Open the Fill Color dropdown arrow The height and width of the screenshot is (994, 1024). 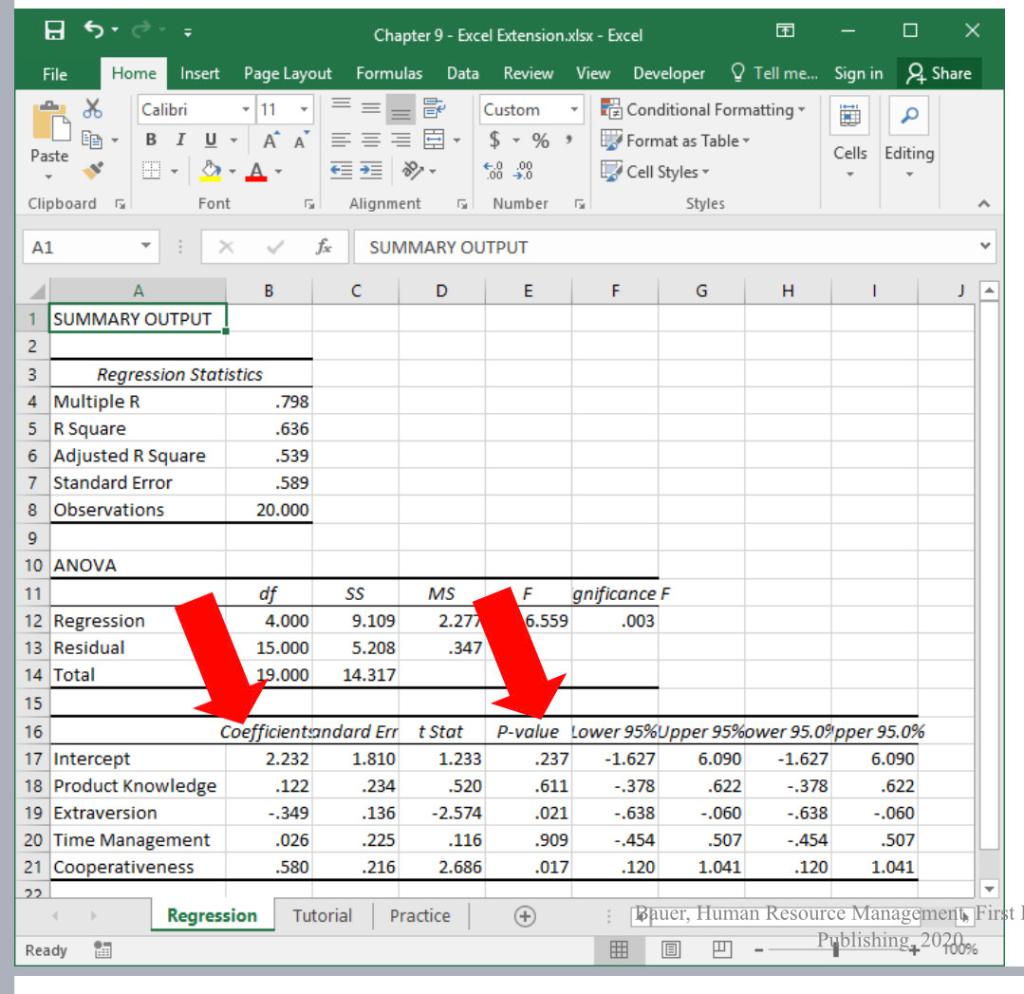coord(231,171)
